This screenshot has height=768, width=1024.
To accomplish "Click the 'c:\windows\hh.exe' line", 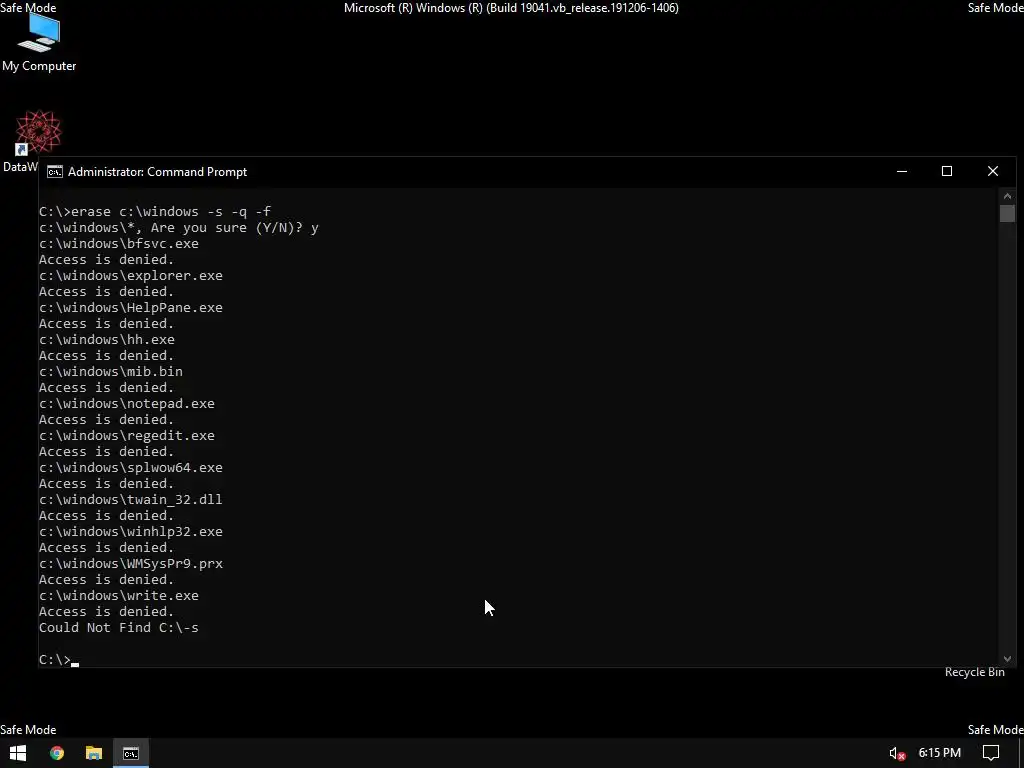I will 106,340.
